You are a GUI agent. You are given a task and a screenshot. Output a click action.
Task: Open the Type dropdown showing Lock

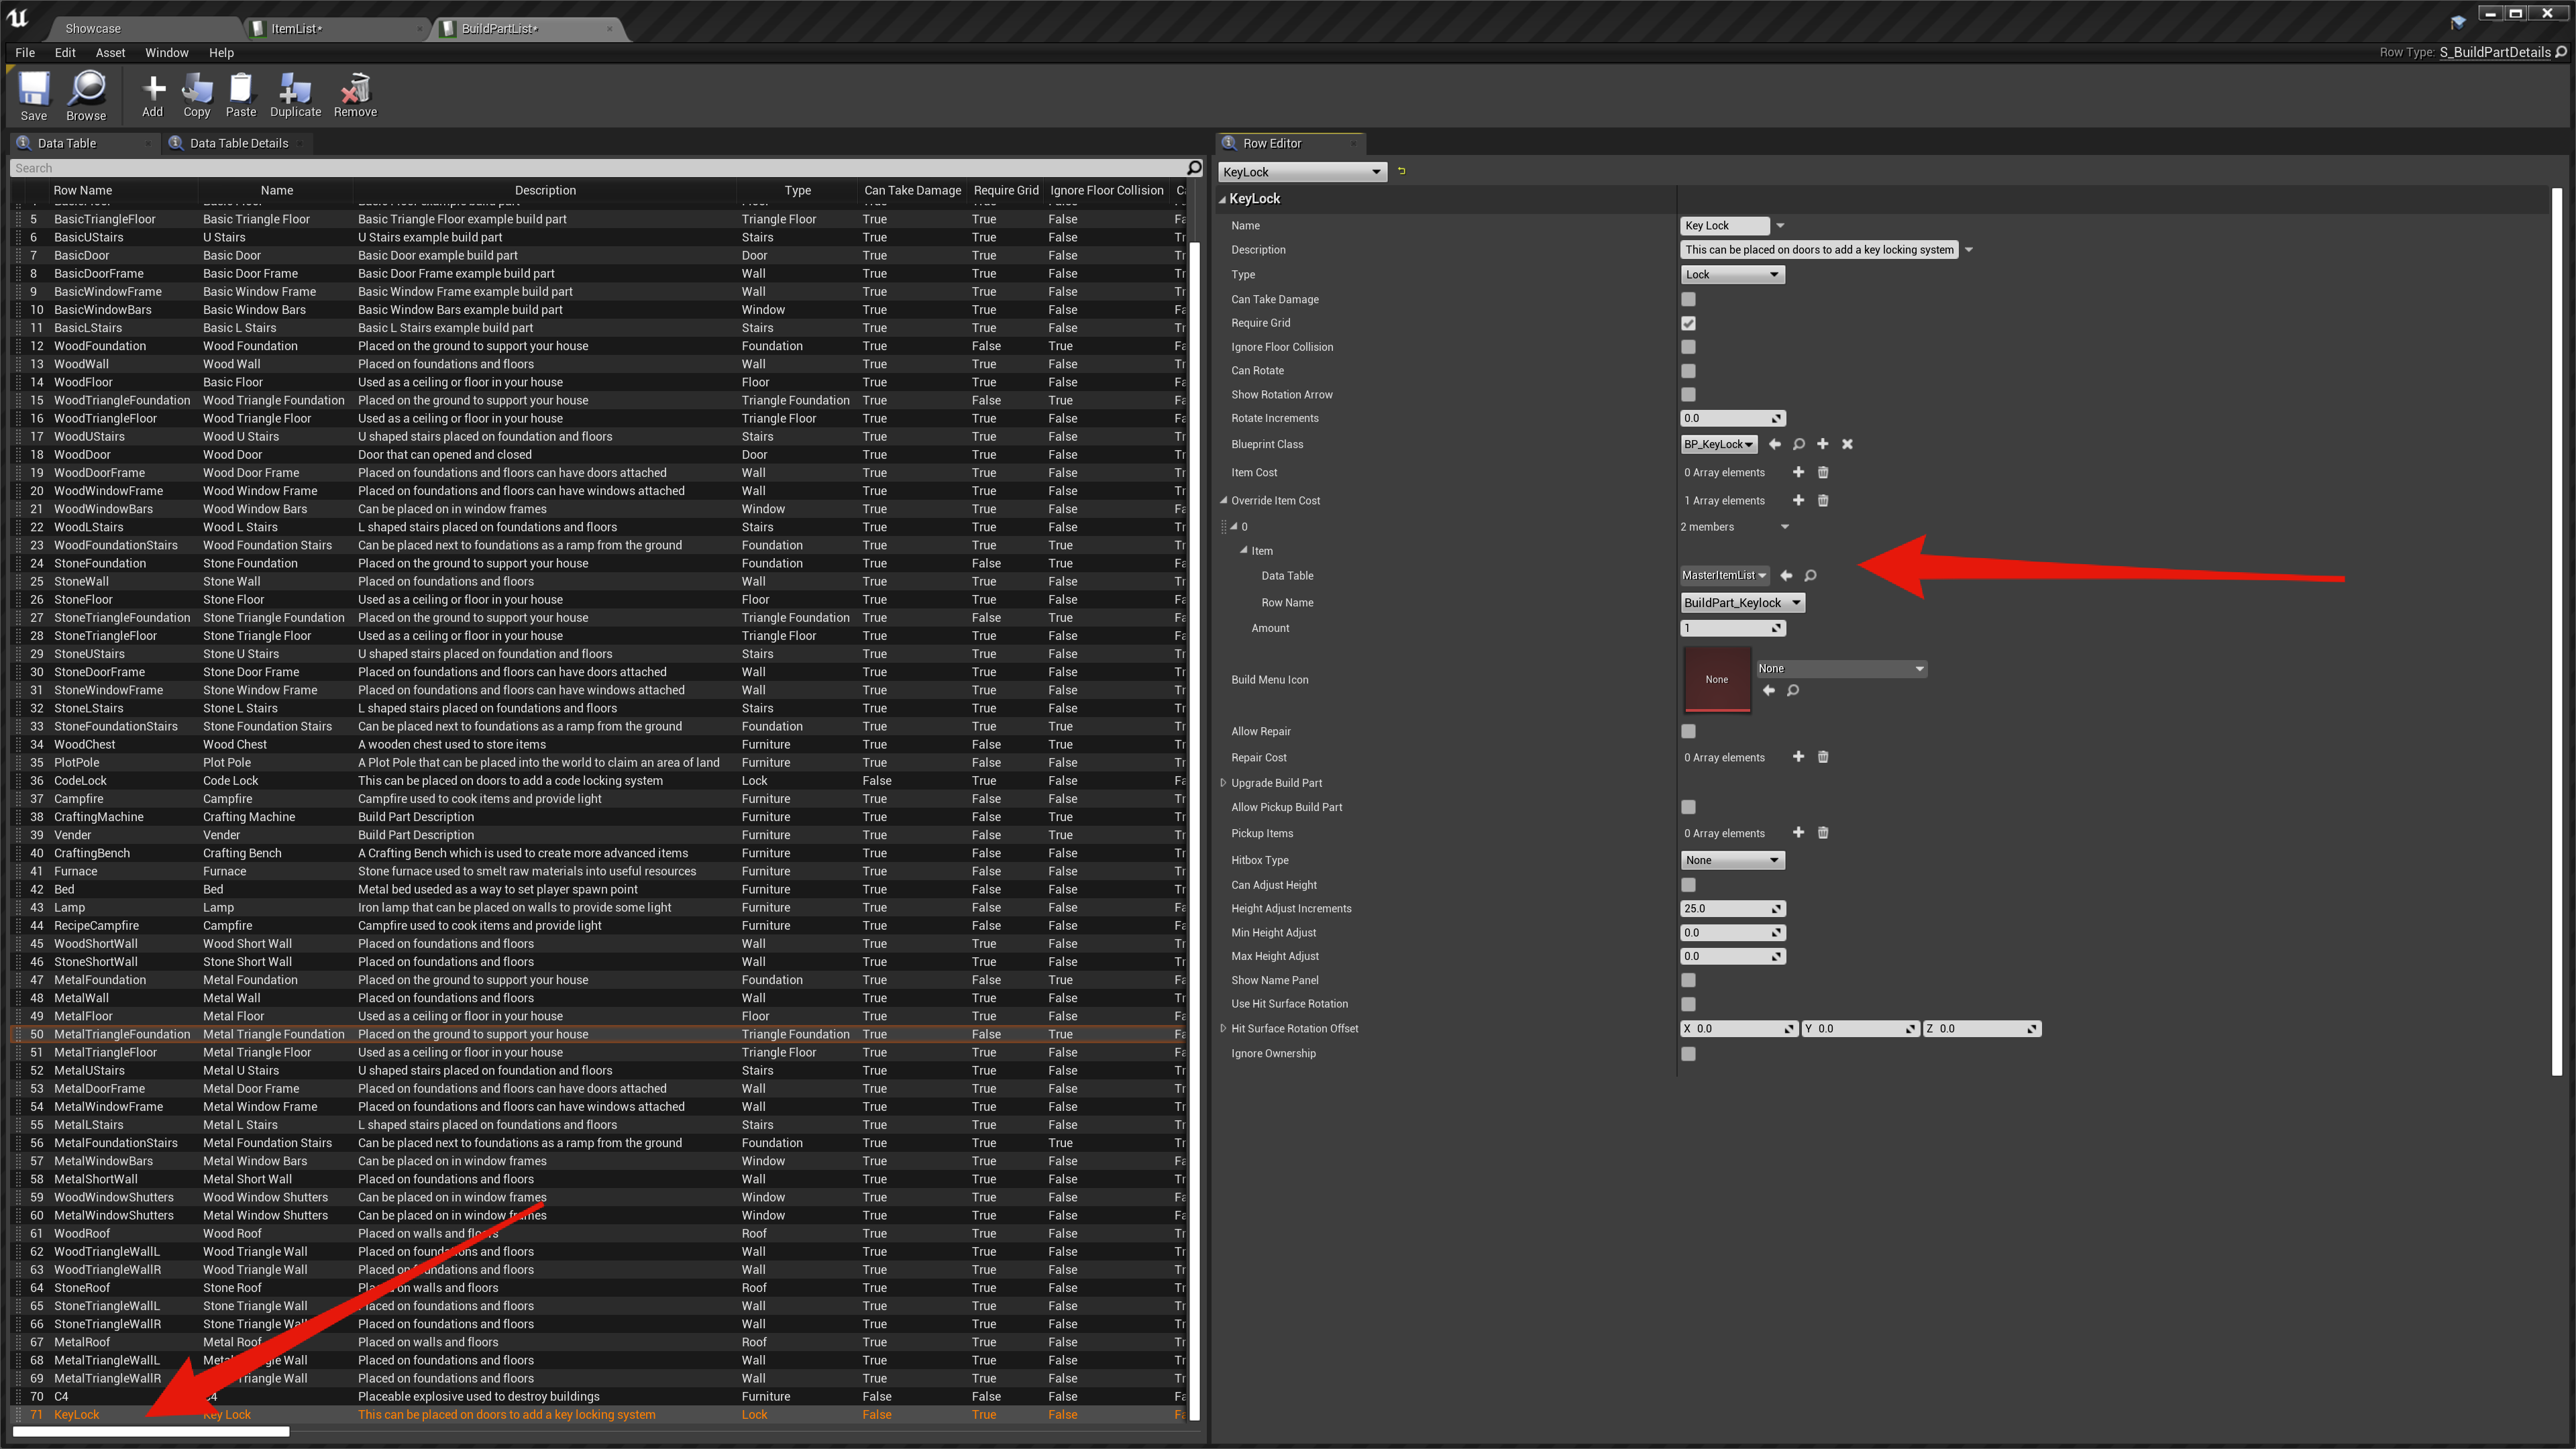tap(1732, 274)
